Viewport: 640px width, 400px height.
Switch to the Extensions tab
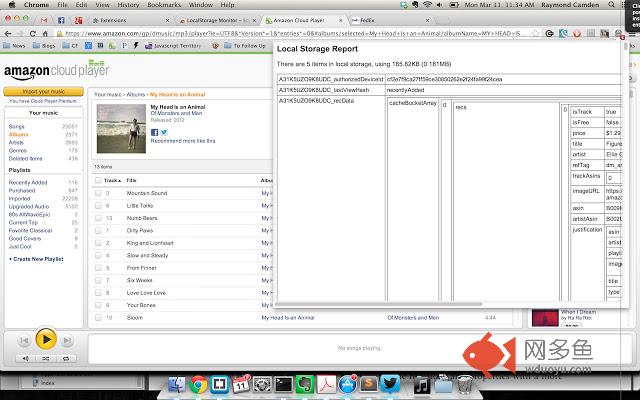tap(130, 20)
